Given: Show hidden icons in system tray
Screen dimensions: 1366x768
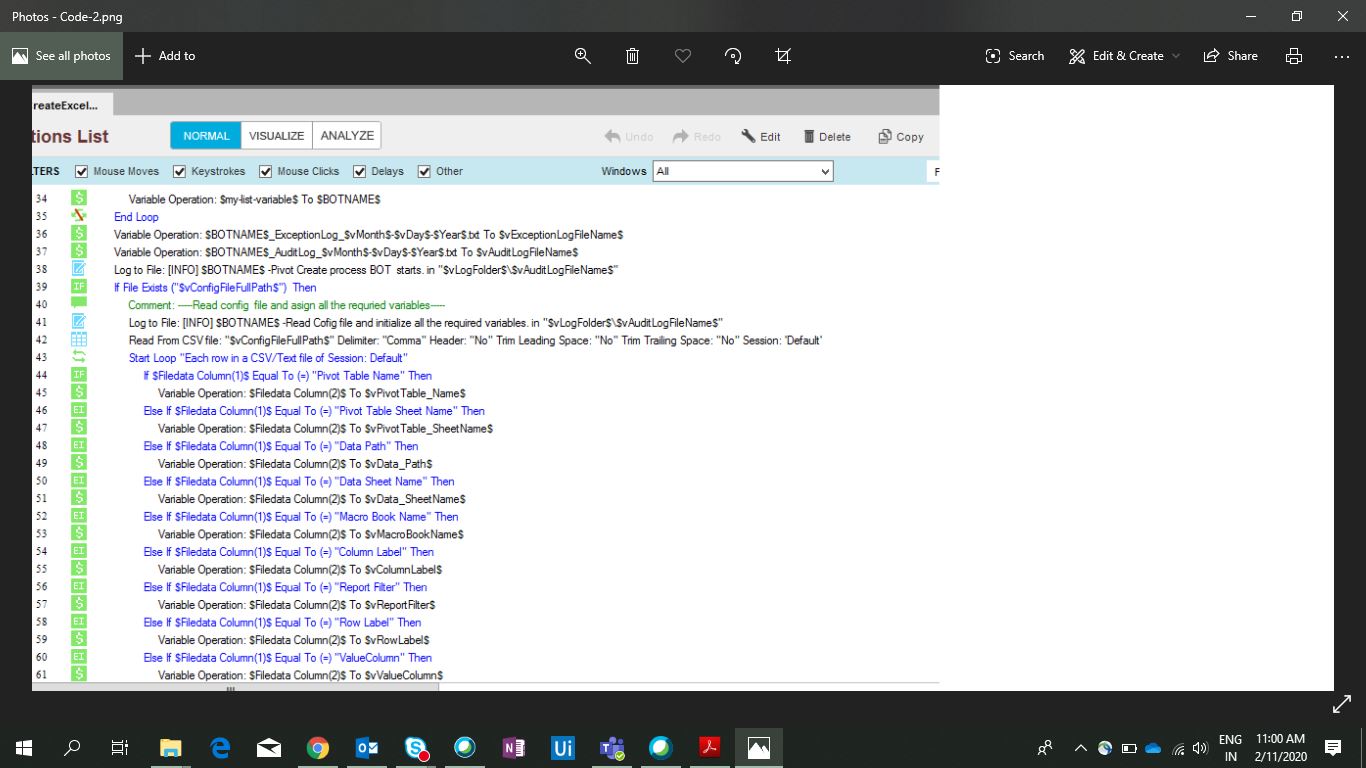Looking at the screenshot, I should 1080,748.
